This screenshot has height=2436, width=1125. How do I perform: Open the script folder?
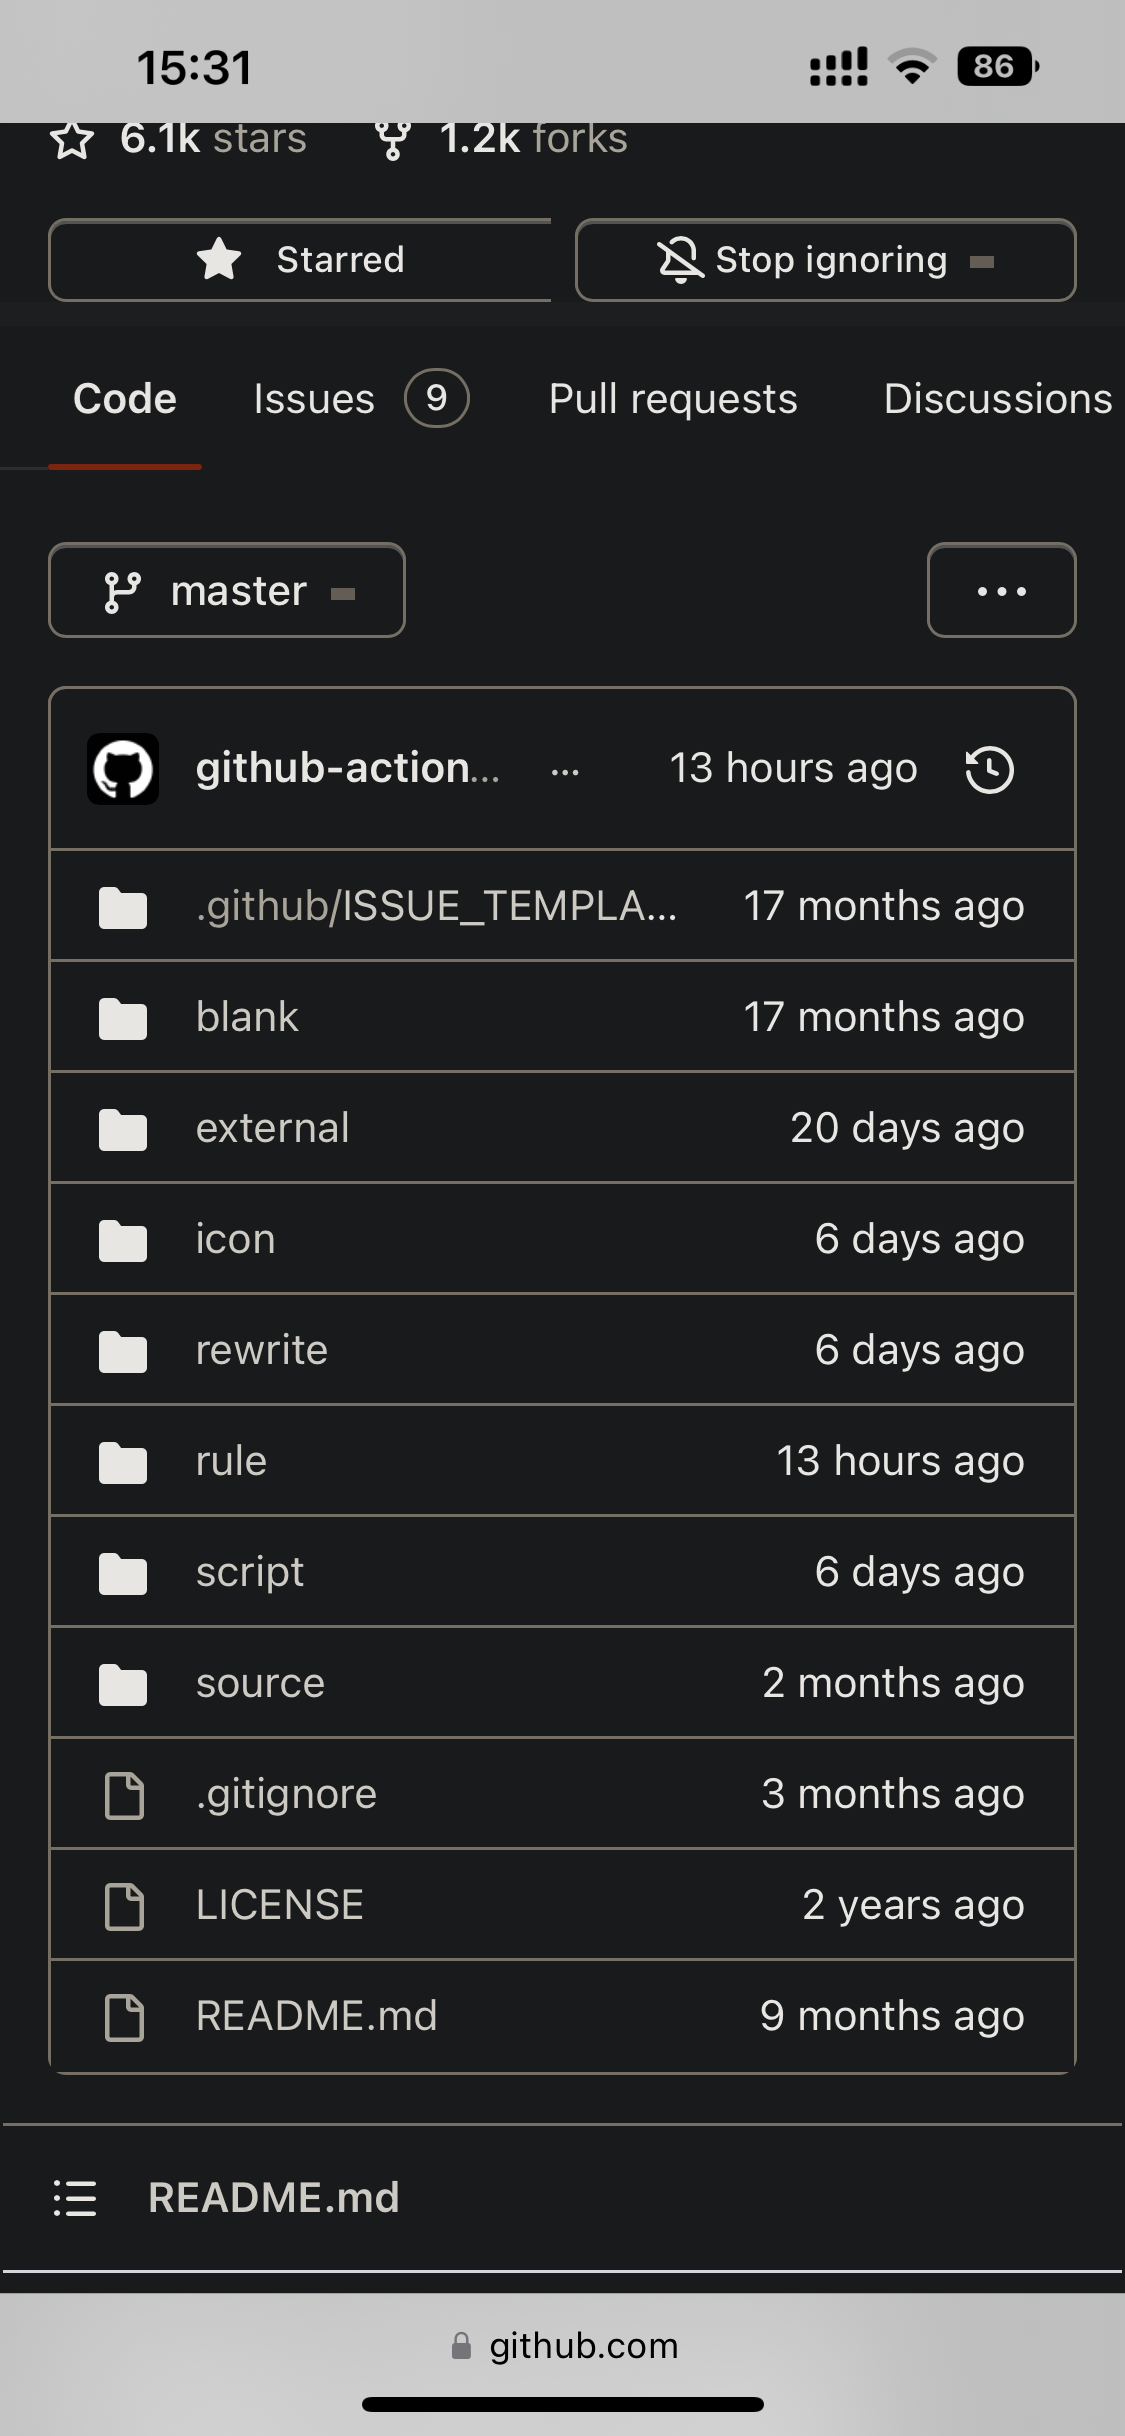point(250,1572)
